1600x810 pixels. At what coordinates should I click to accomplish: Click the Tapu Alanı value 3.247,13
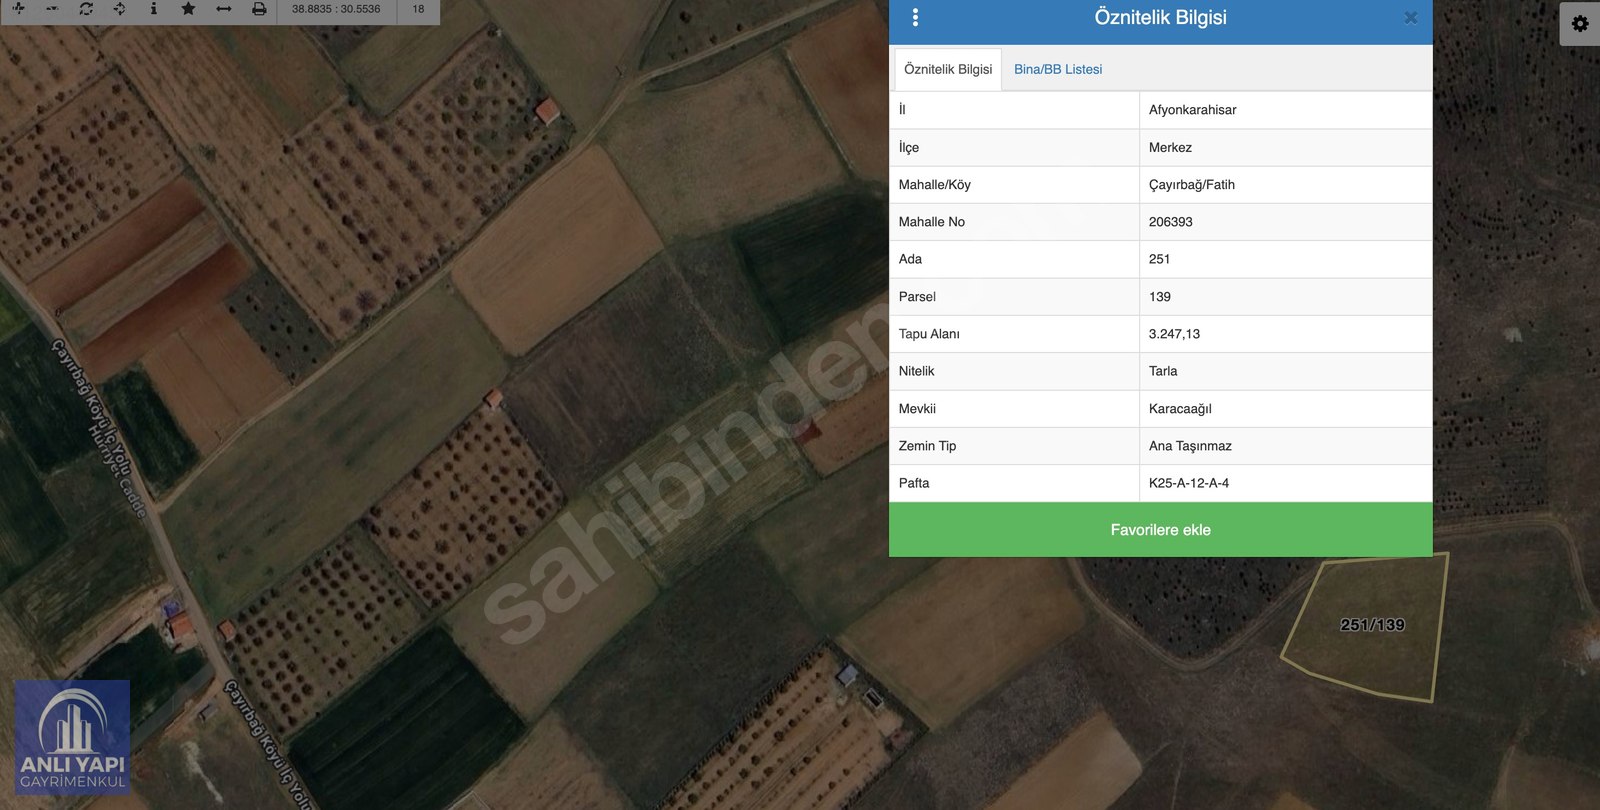(1174, 334)
